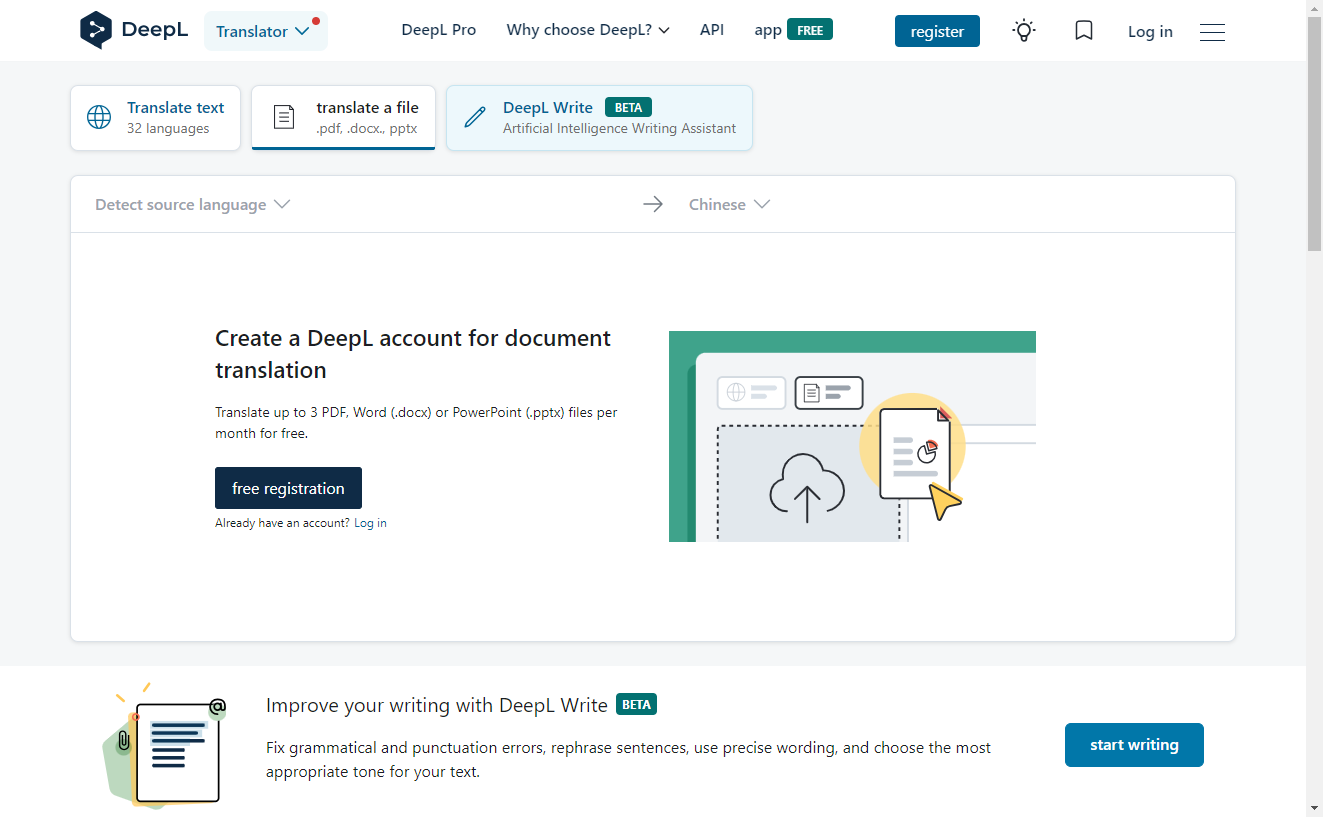Expand Detect source language dropdown
The image size is (1323, 817).
(x=192, y=204)
